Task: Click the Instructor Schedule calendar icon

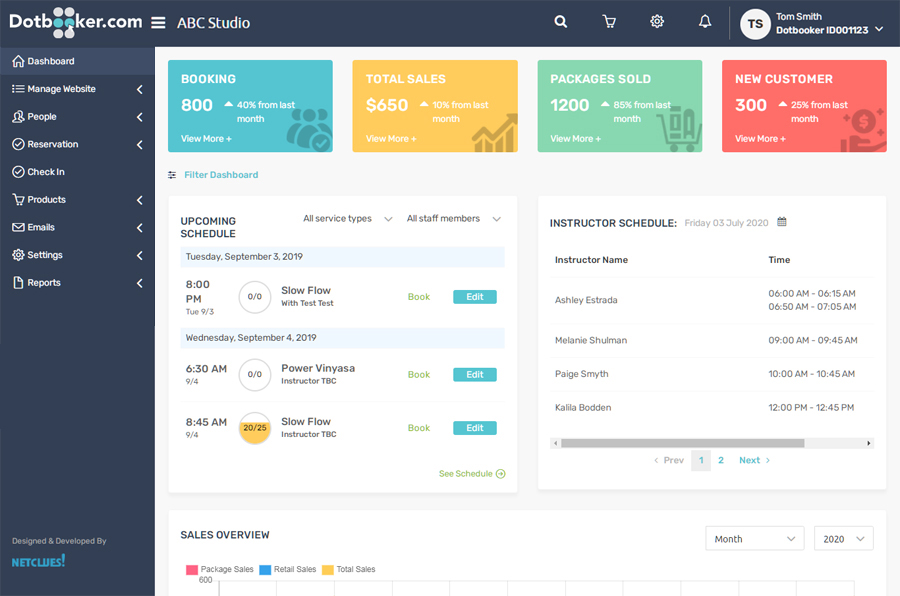Action: pyautogui.click(x=779, y=222)
